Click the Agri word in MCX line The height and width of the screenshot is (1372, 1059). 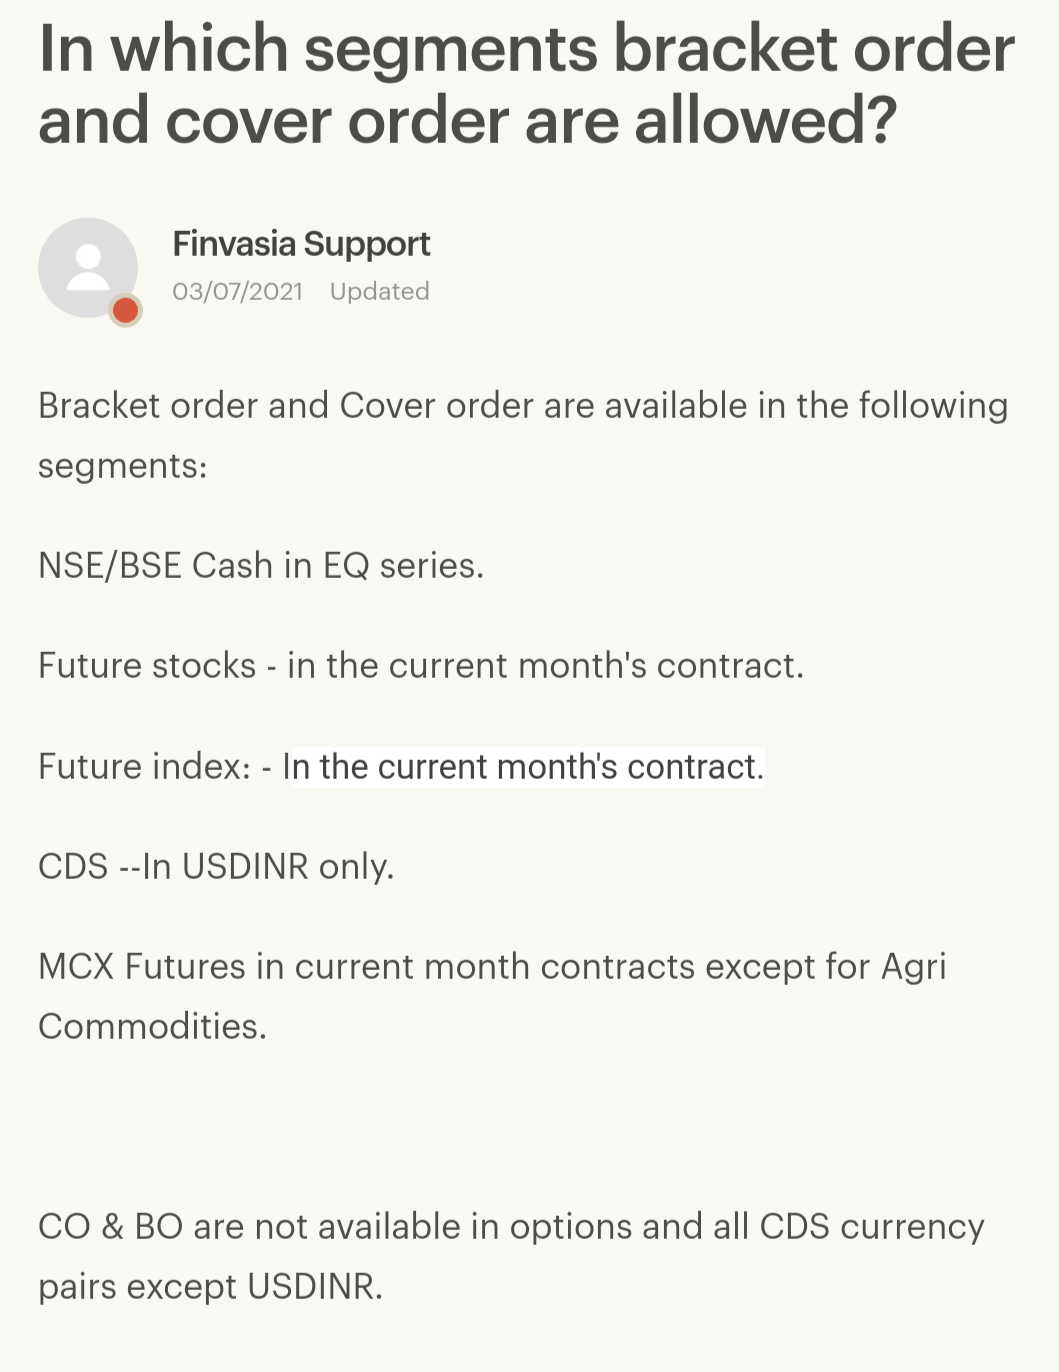coord(913,968)
